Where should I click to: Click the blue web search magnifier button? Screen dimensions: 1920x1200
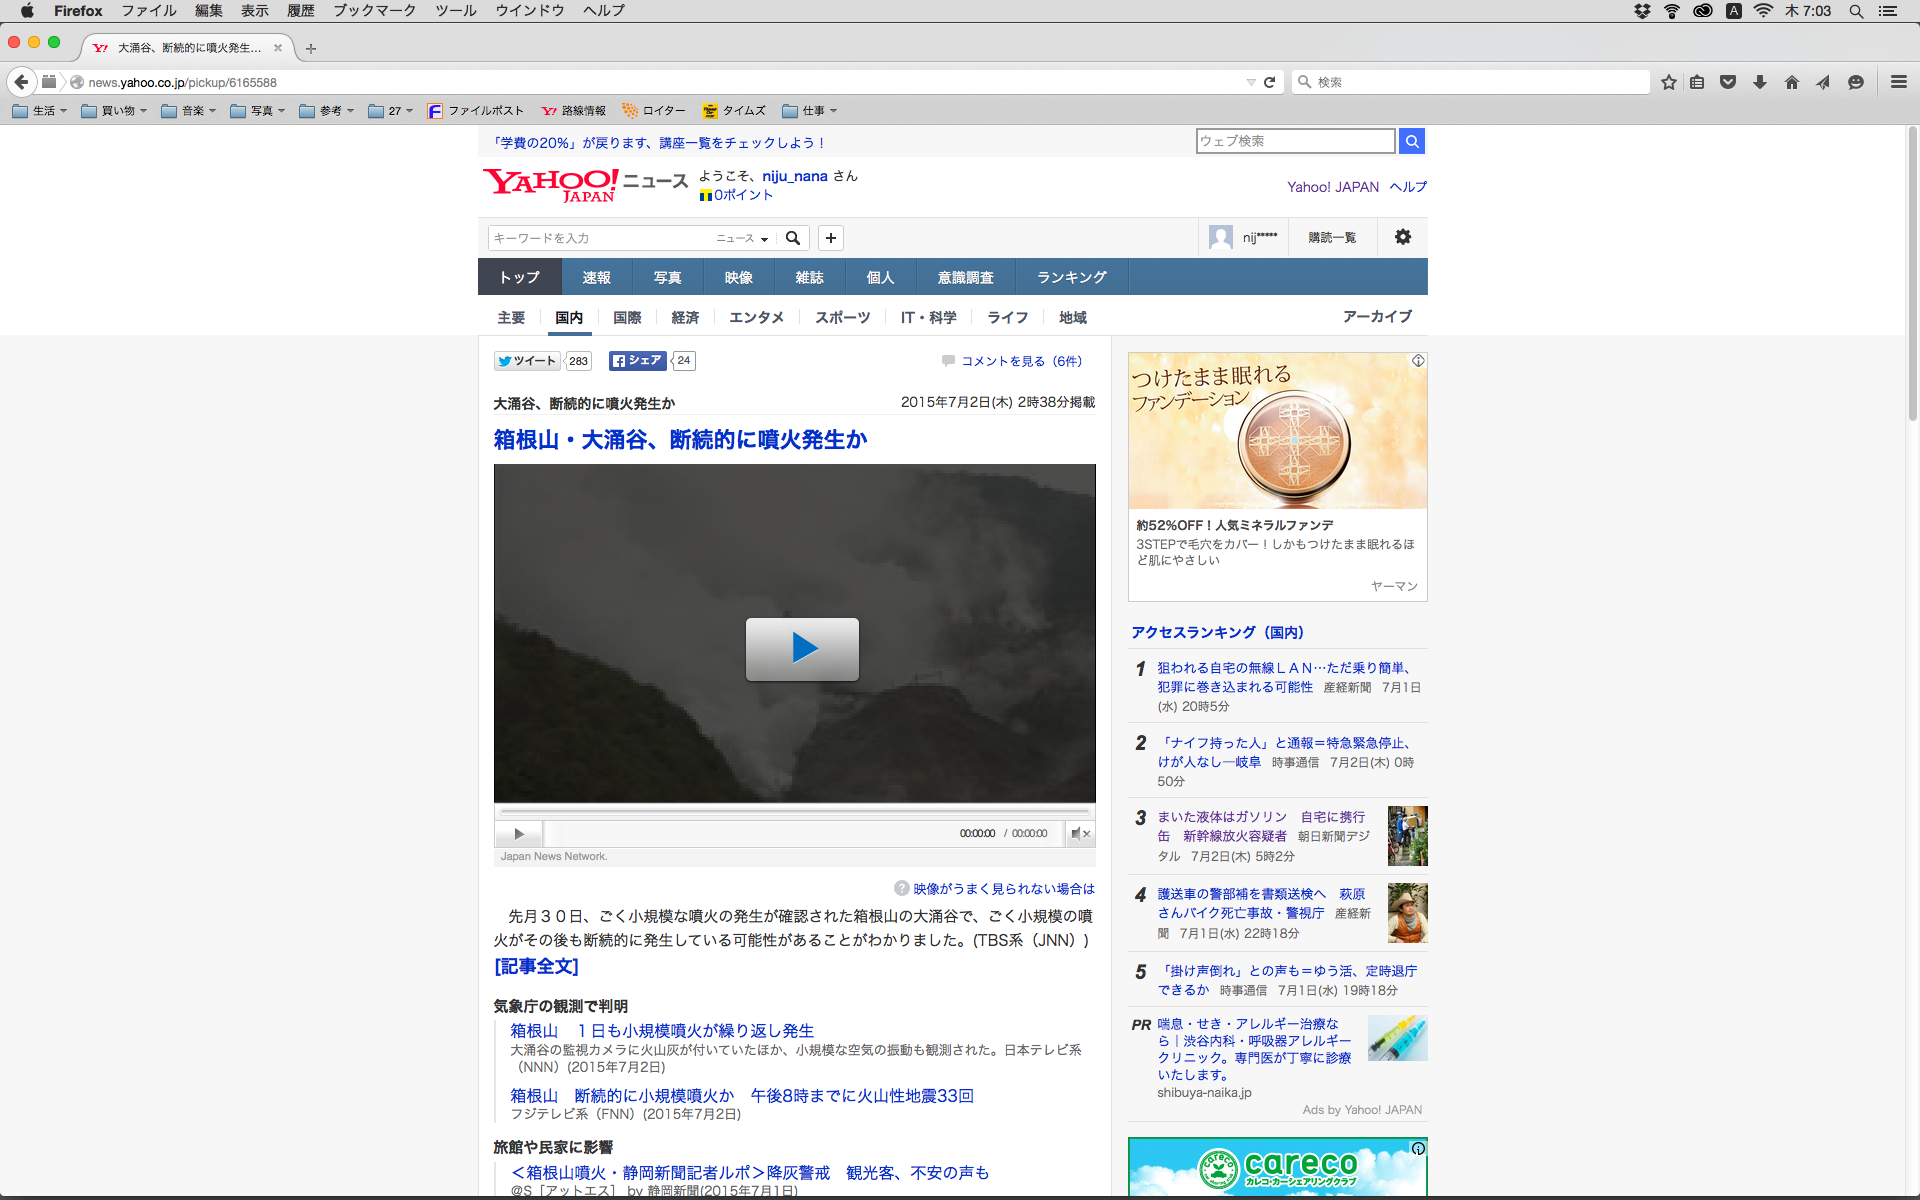click(1411, 141)
